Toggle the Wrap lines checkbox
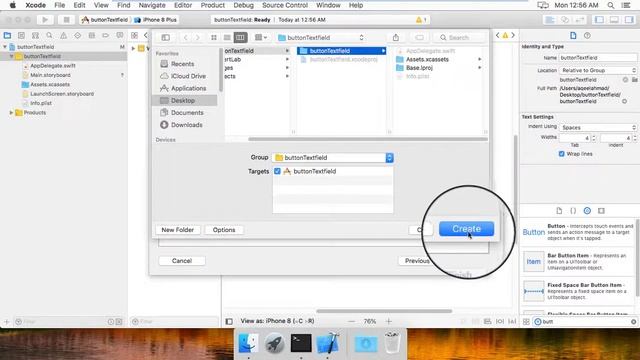The height and width of the screenshot is (360, 640). (x=562, y=154)
